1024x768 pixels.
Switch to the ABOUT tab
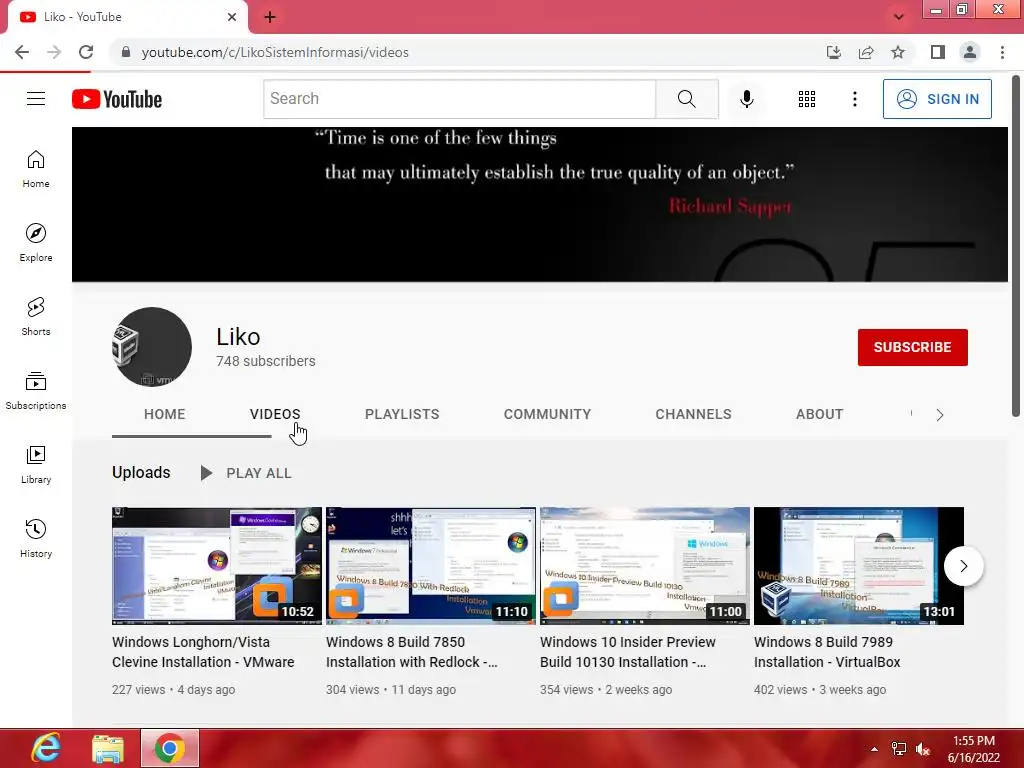820,414
